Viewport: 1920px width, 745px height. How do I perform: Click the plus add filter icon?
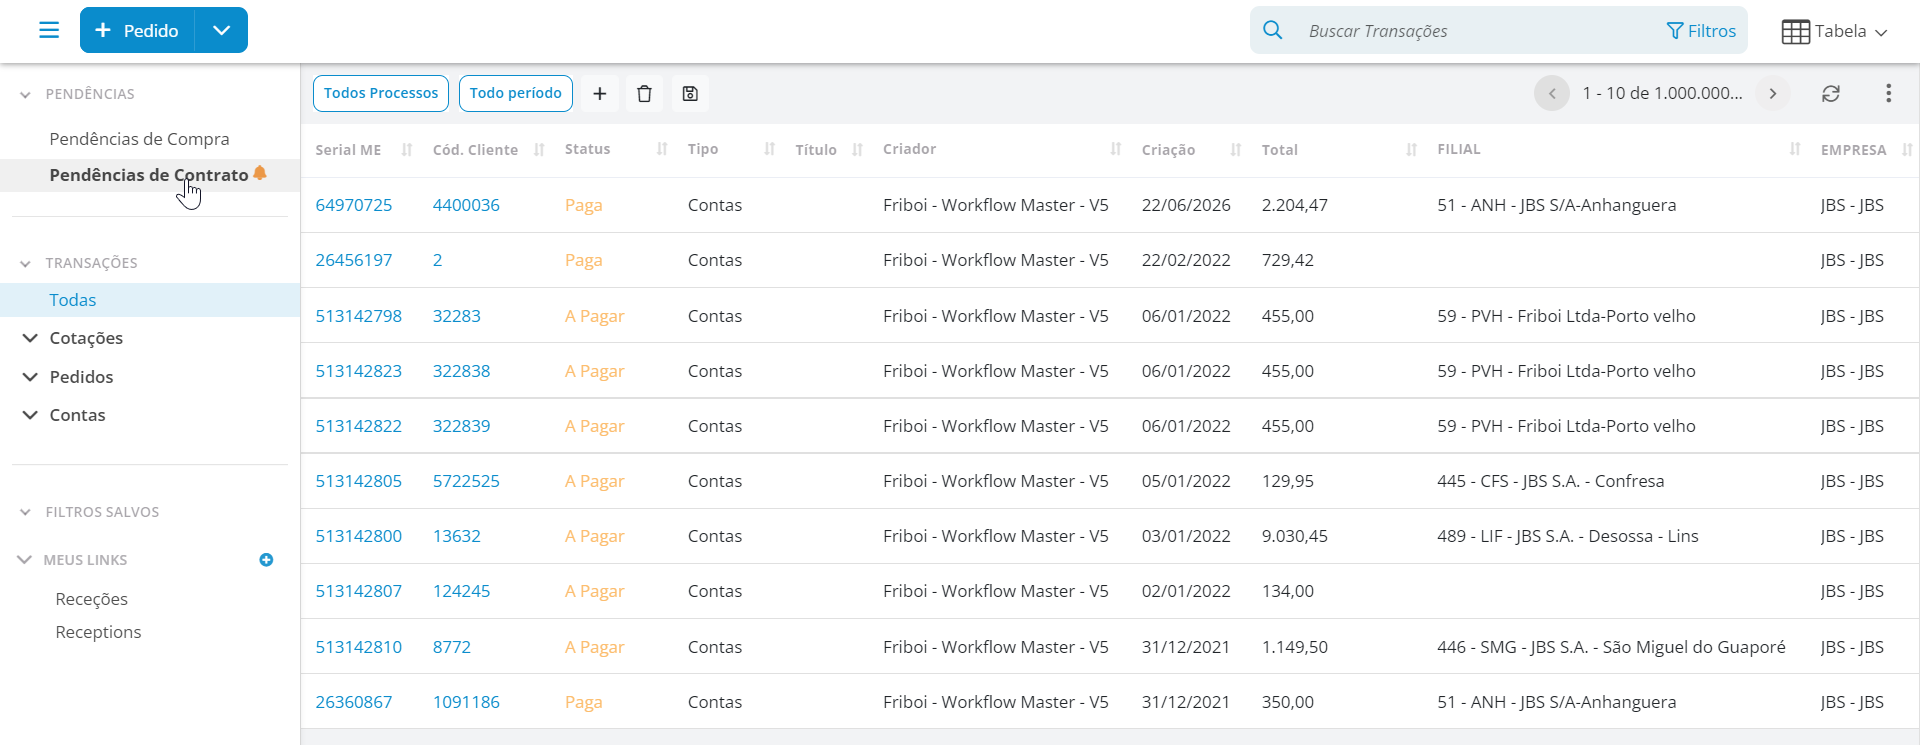[x=600, y=93]
